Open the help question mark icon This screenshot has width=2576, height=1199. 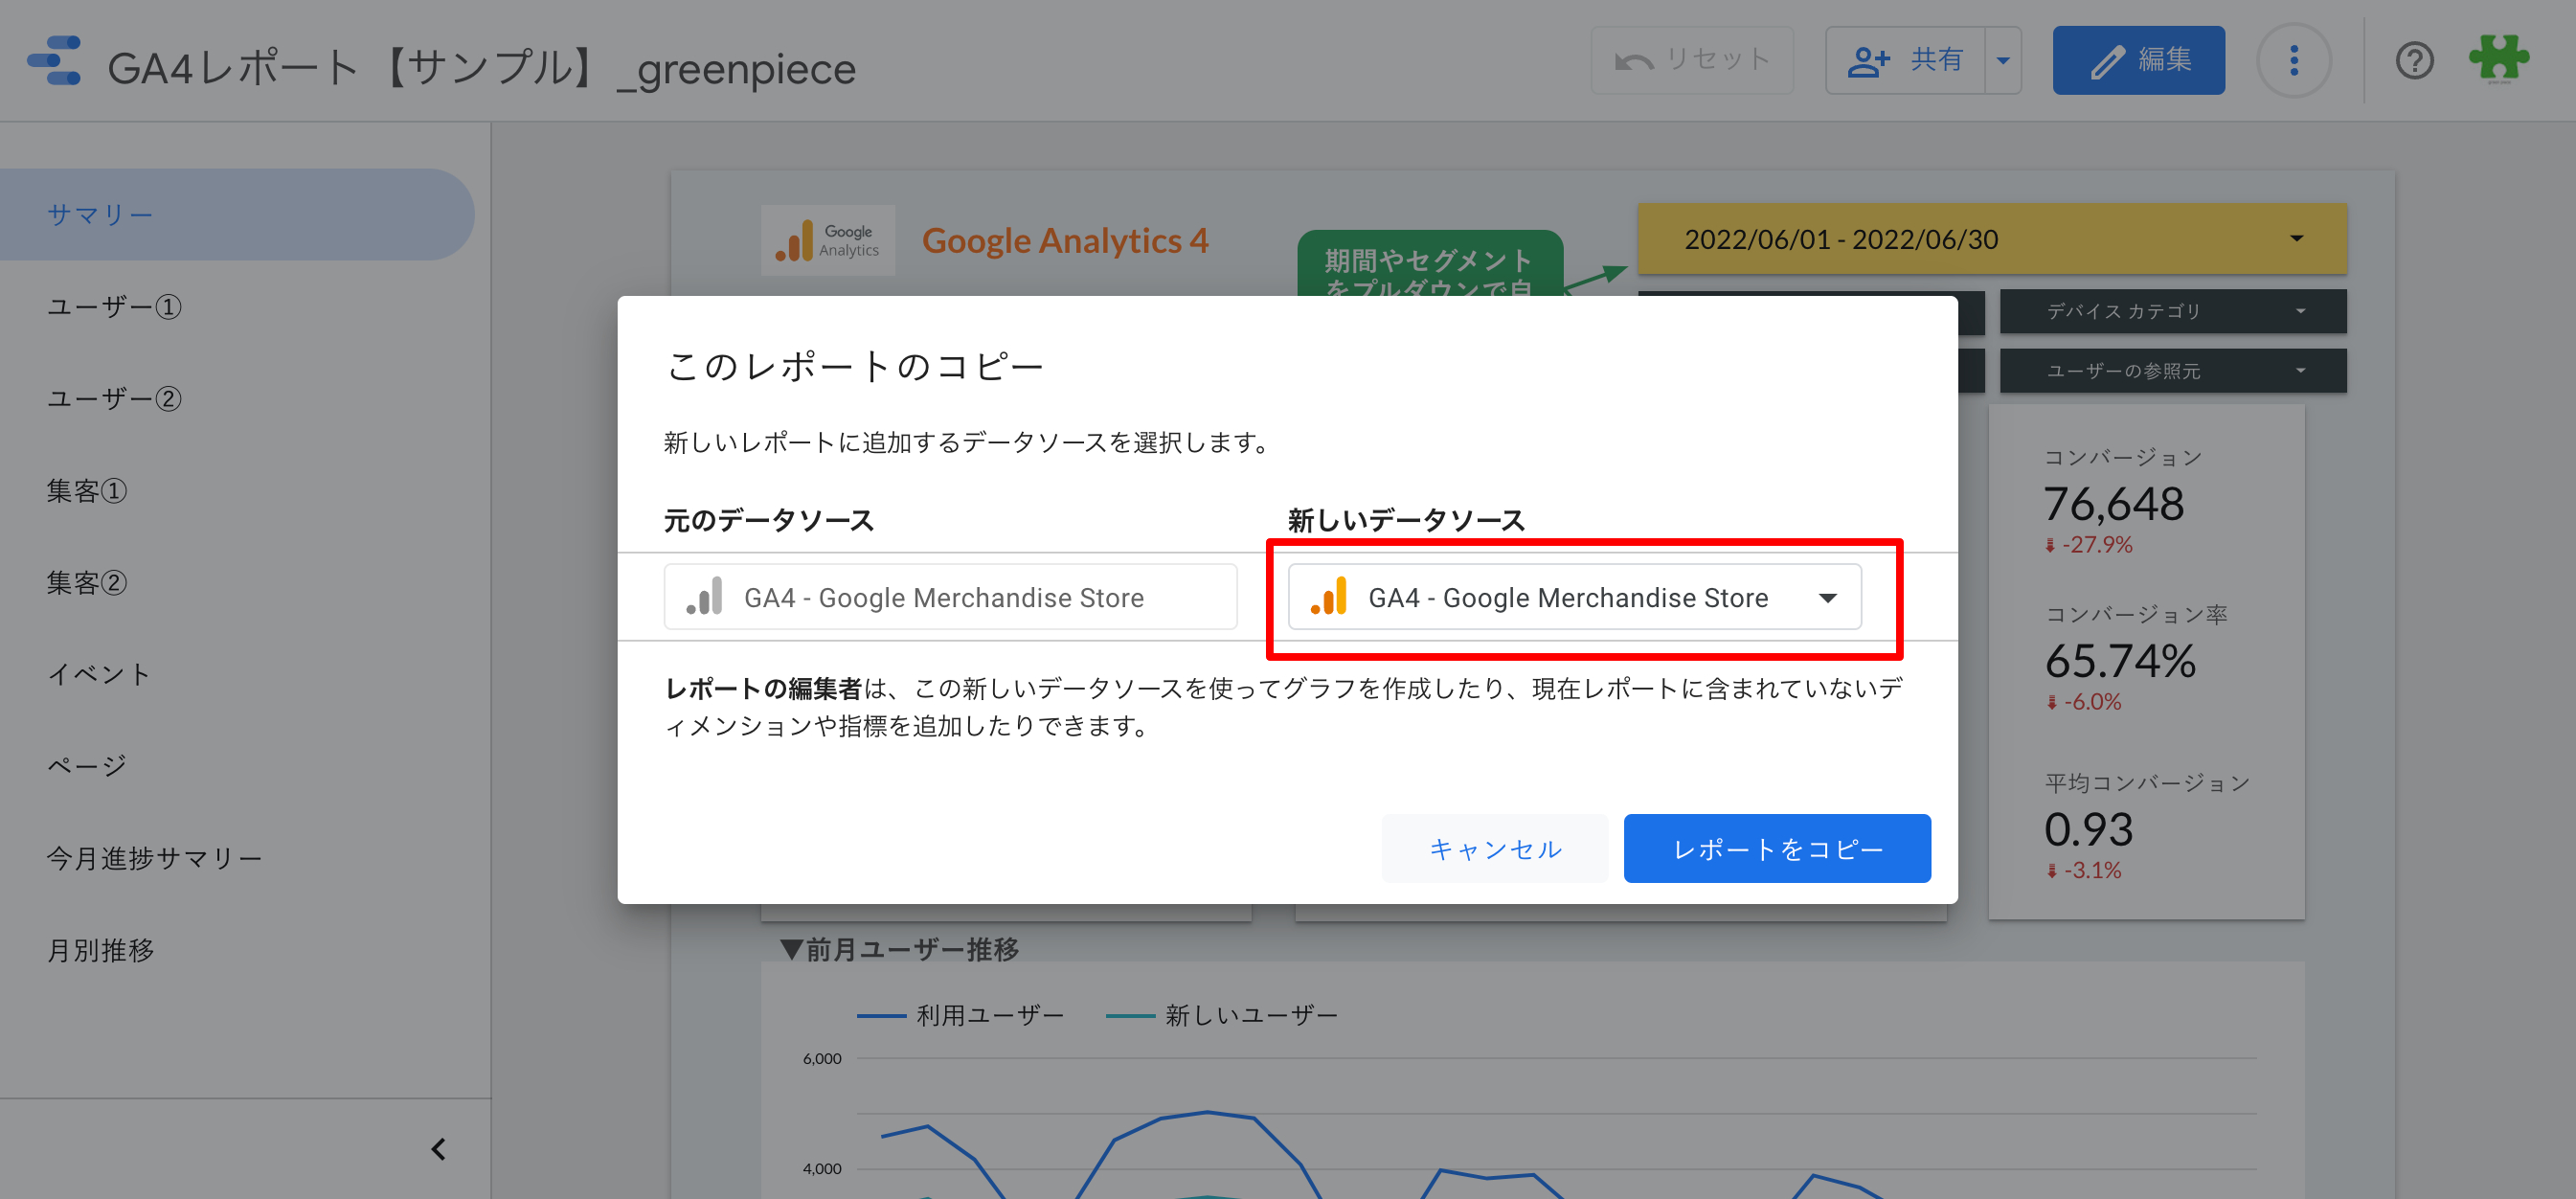(2414, 61)
